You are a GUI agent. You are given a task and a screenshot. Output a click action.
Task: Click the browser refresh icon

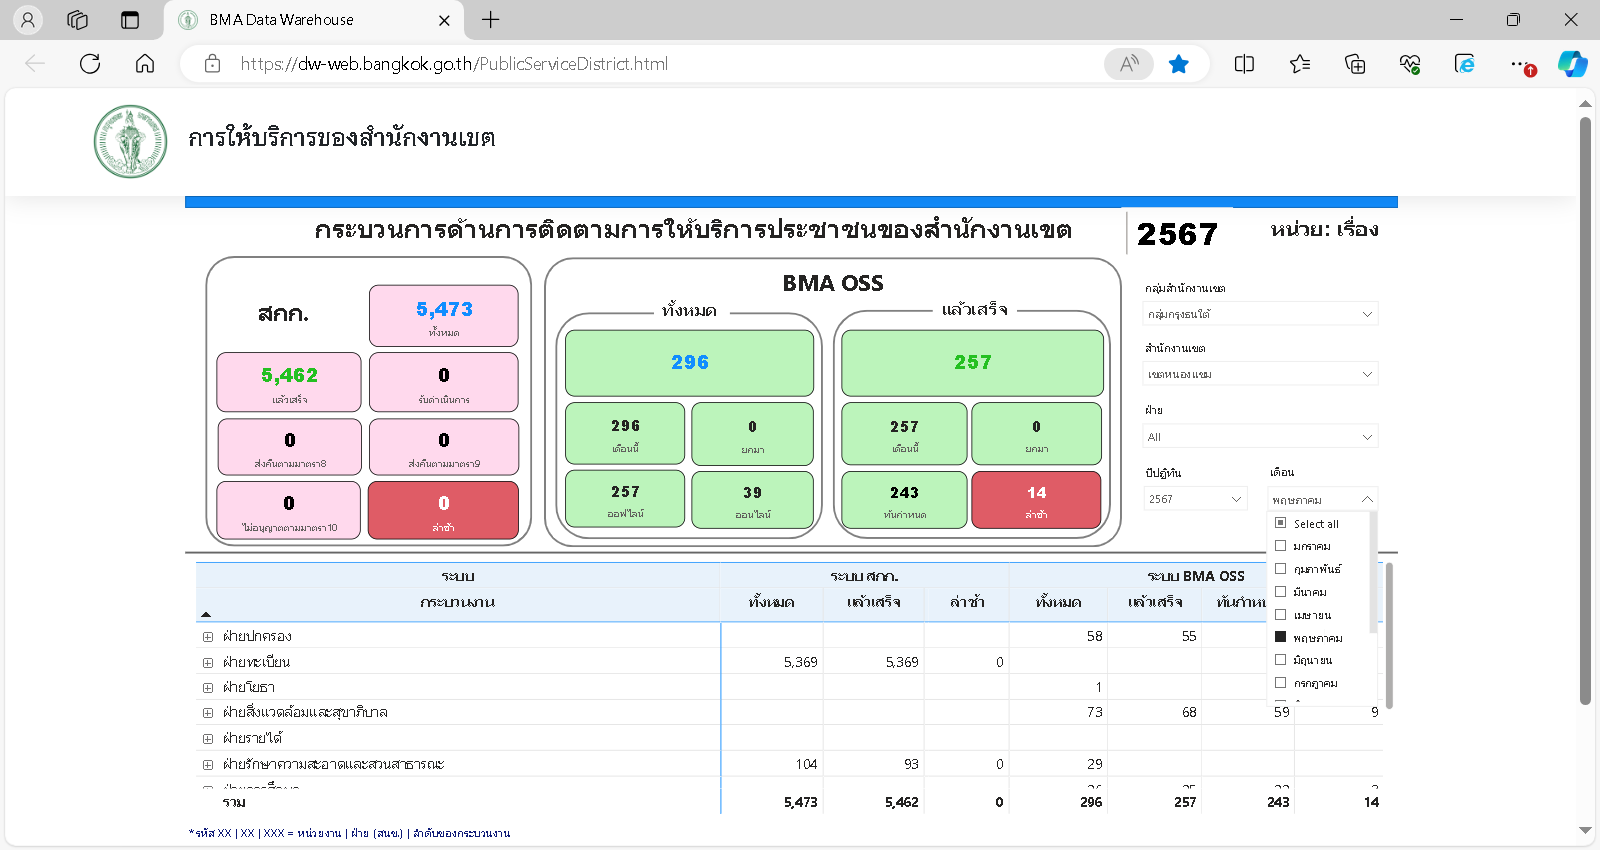pyautogui.click(x=90, y=64)
